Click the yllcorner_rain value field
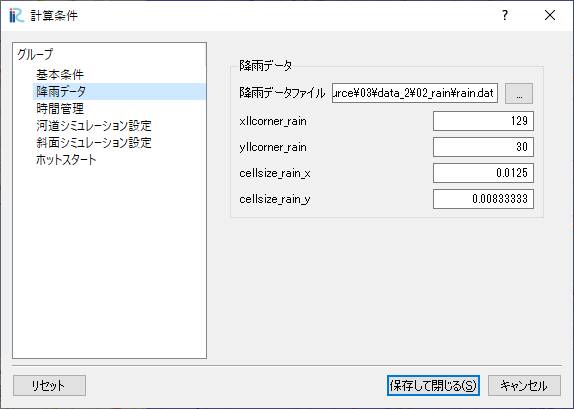The image size is (574, 409). coord(483,147)
